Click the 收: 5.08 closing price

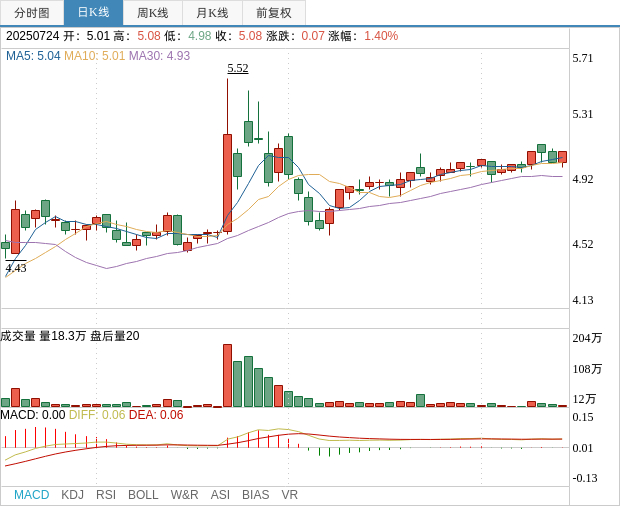[239, 36]
